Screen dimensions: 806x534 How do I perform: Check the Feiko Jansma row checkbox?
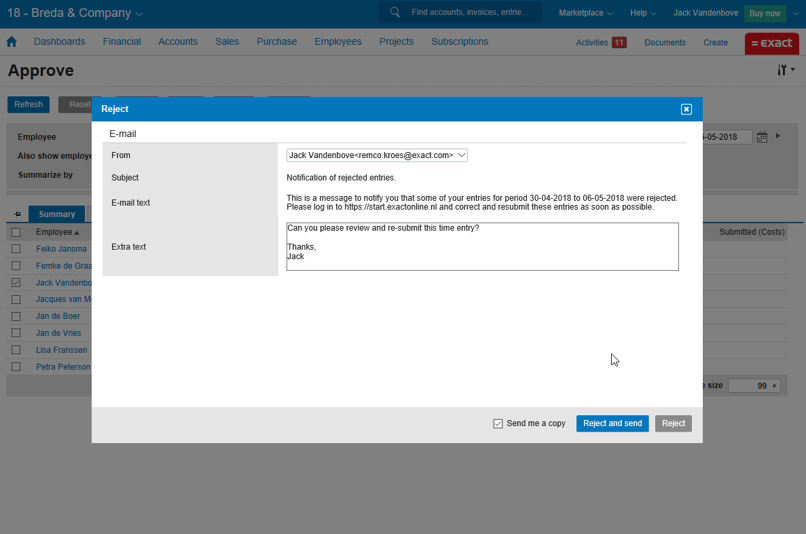click(16, 249)
